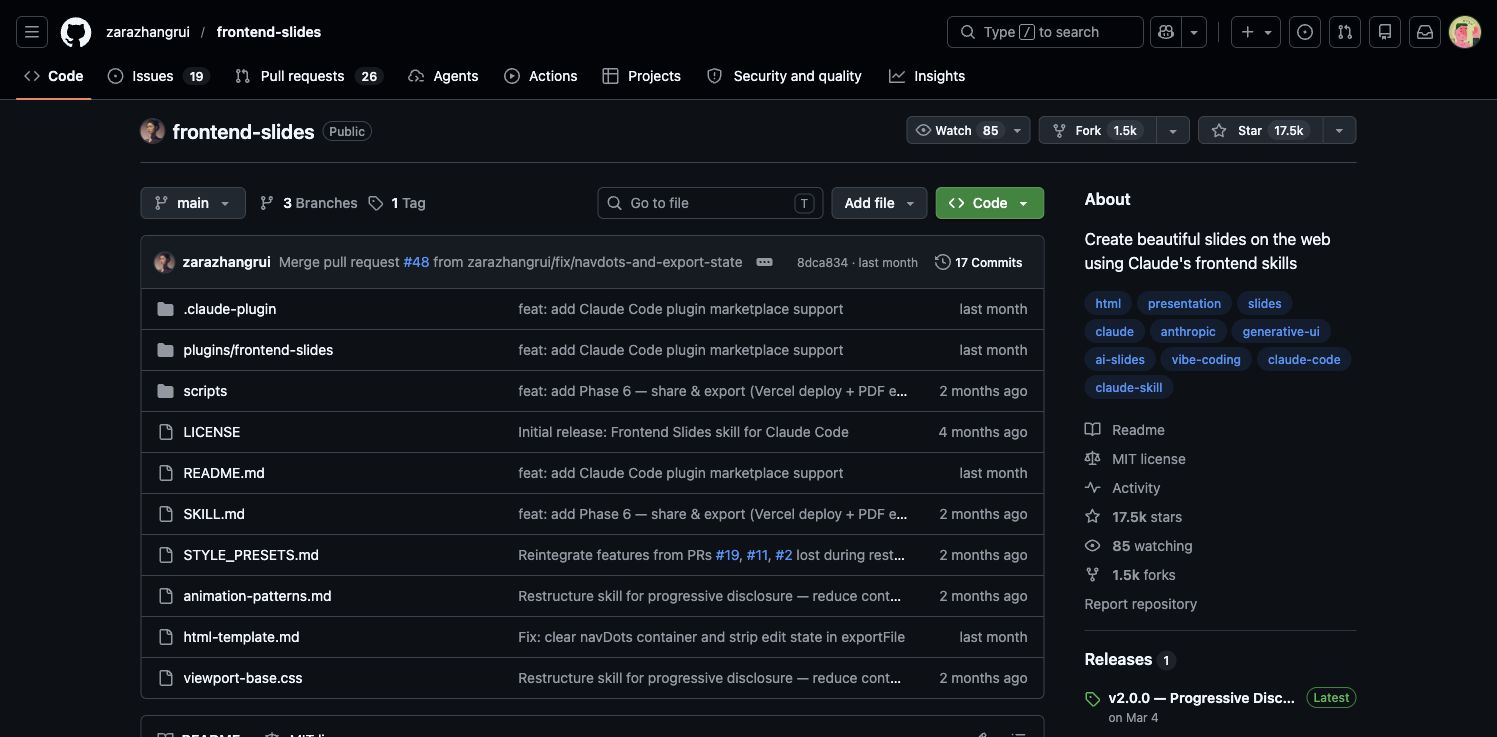Open the green Code clone dropdown

(990, 203)
